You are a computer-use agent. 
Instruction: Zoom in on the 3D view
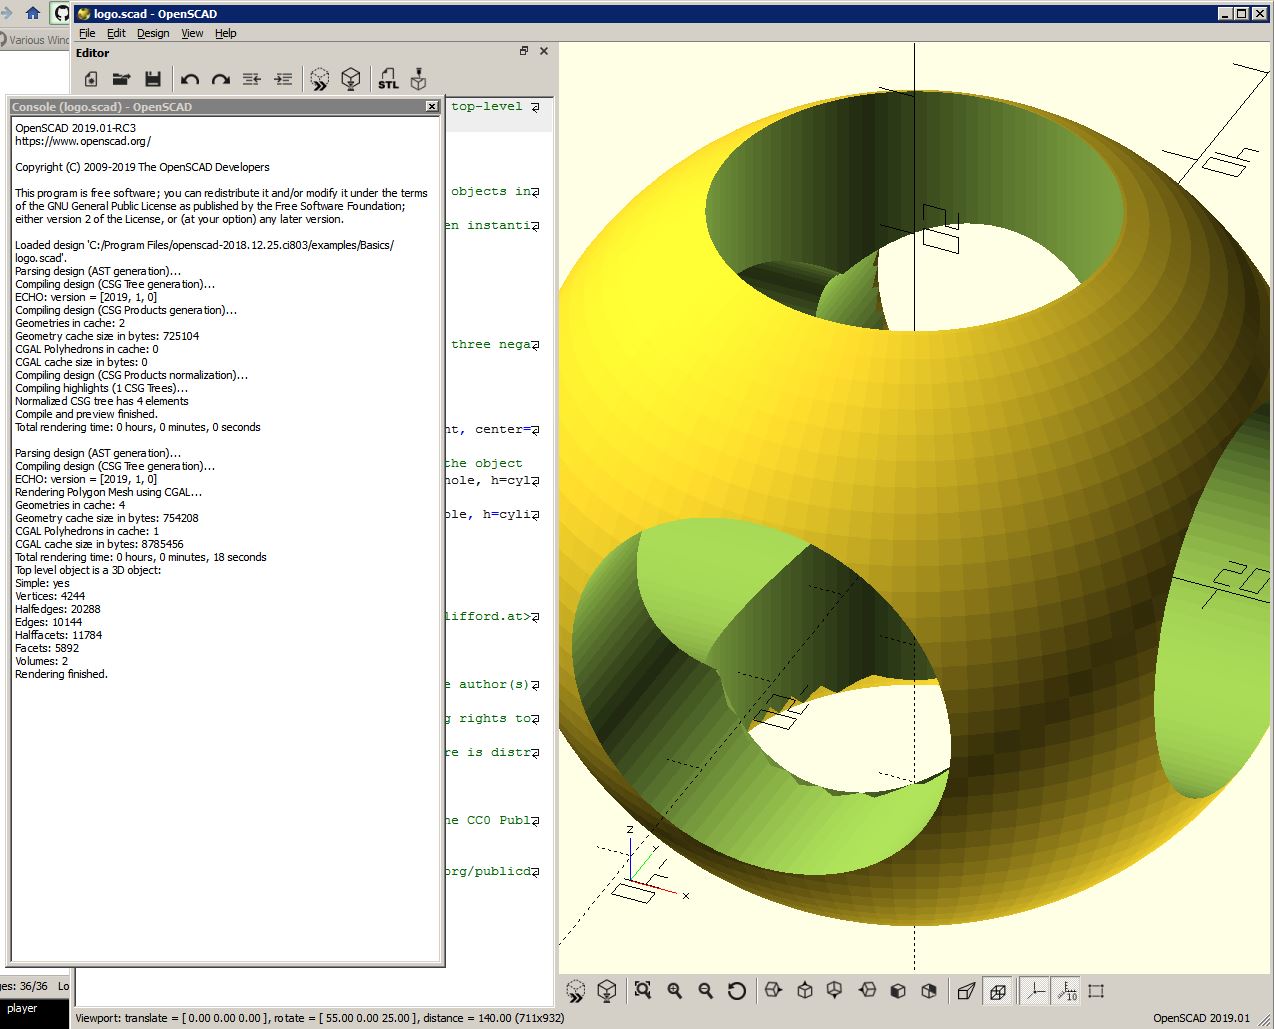675,991
